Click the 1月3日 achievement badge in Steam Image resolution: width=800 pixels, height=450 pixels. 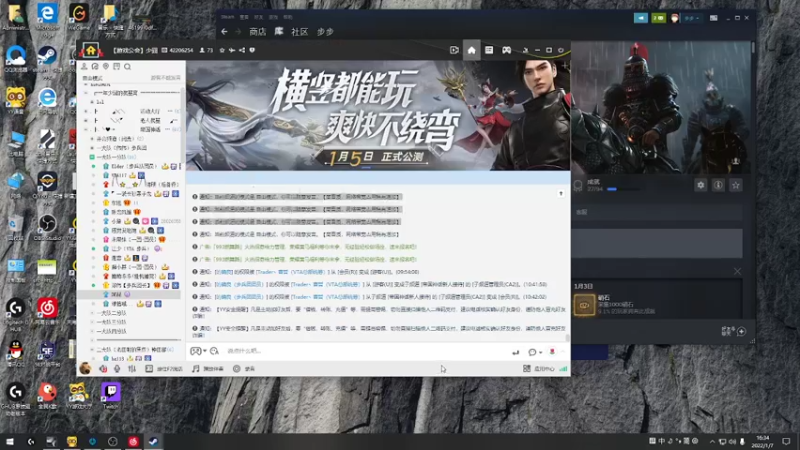(x=584, y=305)
